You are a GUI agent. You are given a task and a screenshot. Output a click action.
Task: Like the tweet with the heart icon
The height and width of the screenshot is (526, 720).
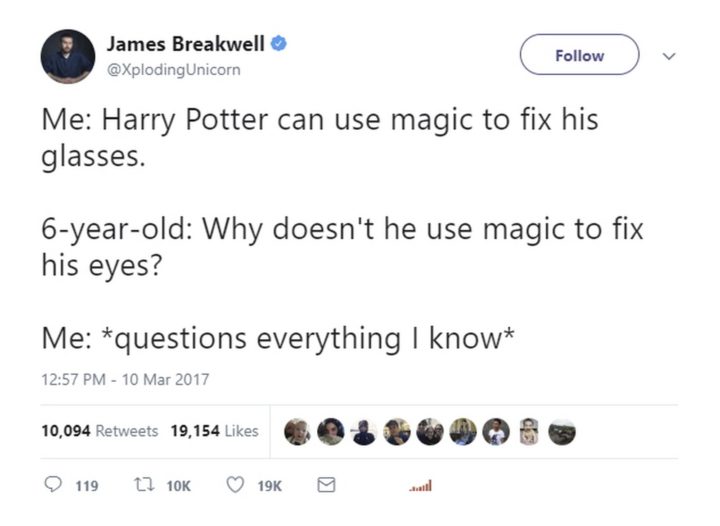[236, 485]
